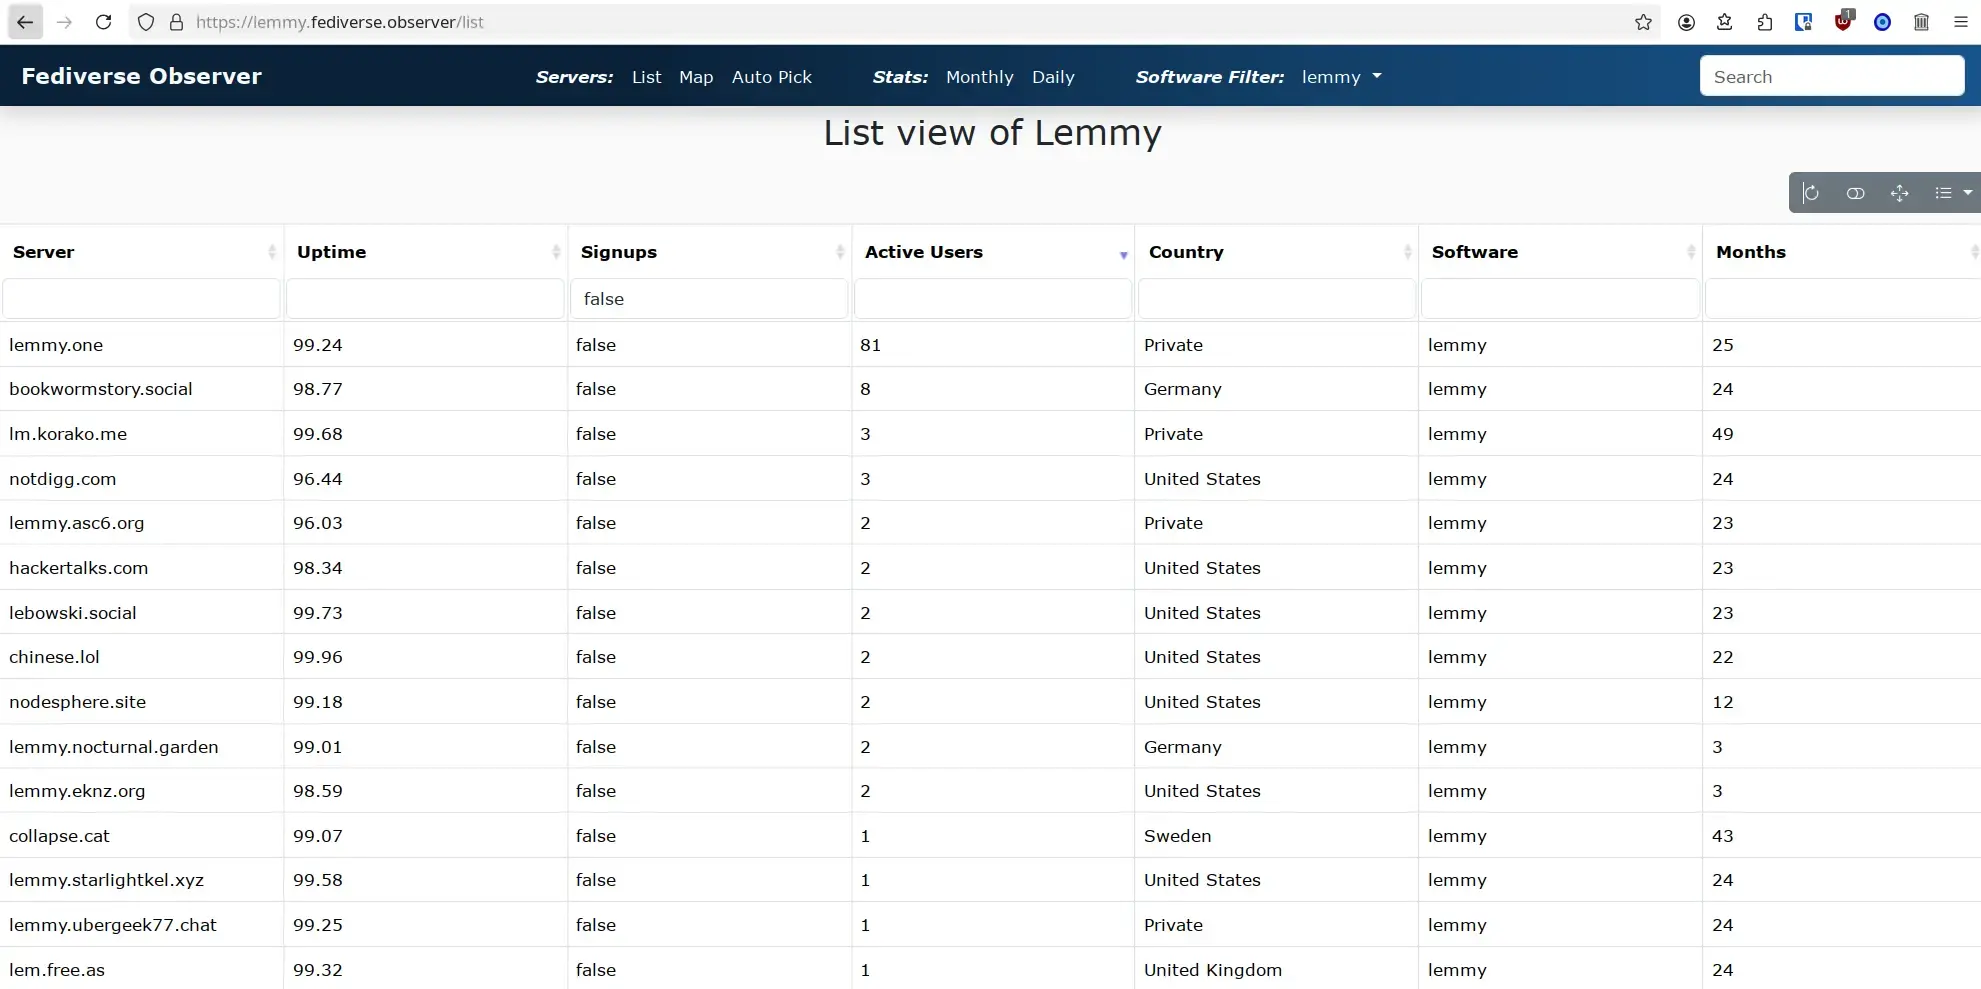Click the Wayback Machine archive extension icon
Screen dimensions: 1981x989
1921,22
